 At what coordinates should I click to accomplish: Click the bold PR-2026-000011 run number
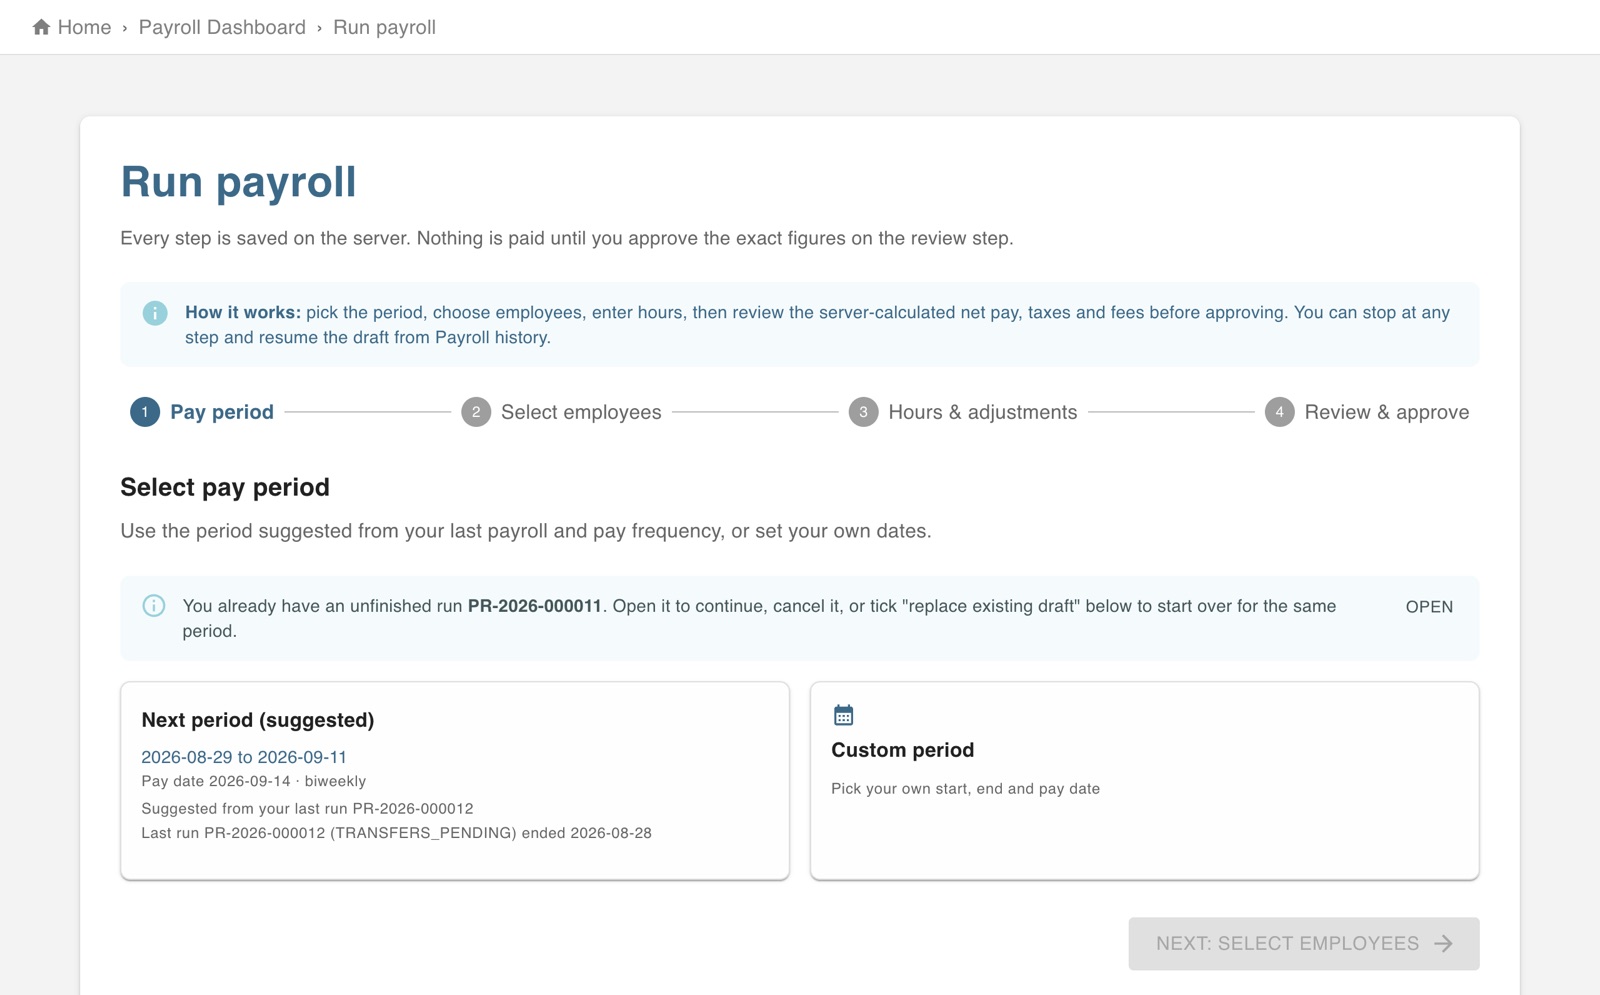535,606
